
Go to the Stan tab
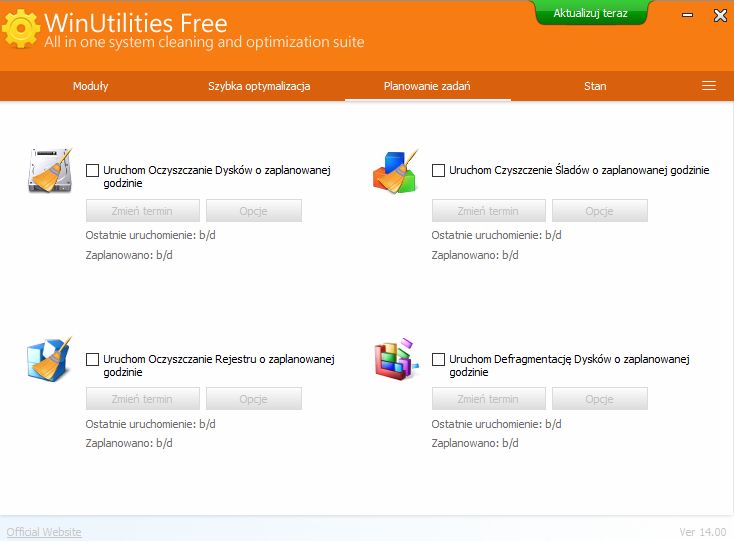(595, 86)
